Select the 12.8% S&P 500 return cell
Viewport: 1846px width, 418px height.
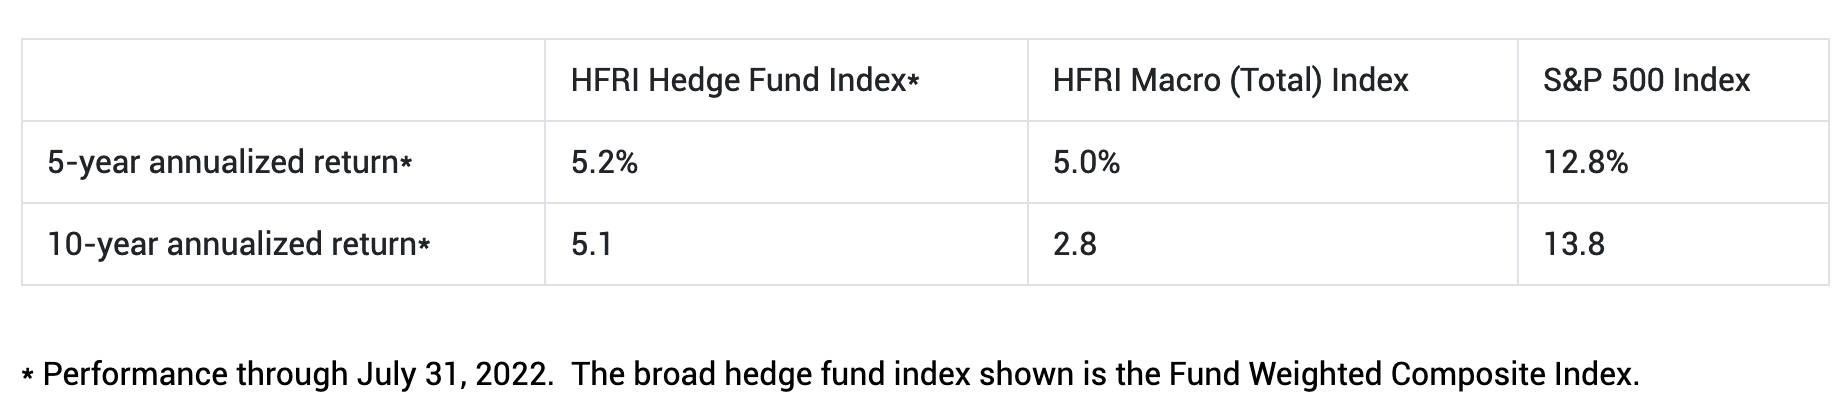1585,162
